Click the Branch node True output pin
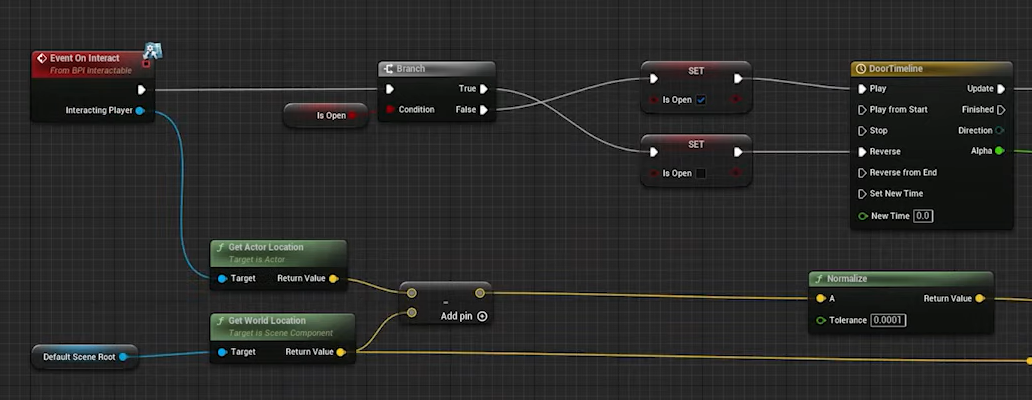Viewport: 1032px width, 400px height. [484, 89]
